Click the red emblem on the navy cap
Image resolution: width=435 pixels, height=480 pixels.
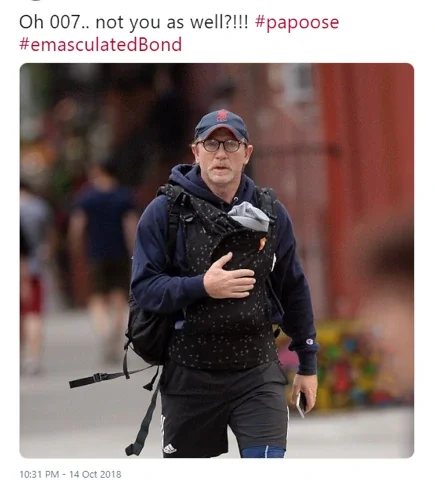coord(222,115)
